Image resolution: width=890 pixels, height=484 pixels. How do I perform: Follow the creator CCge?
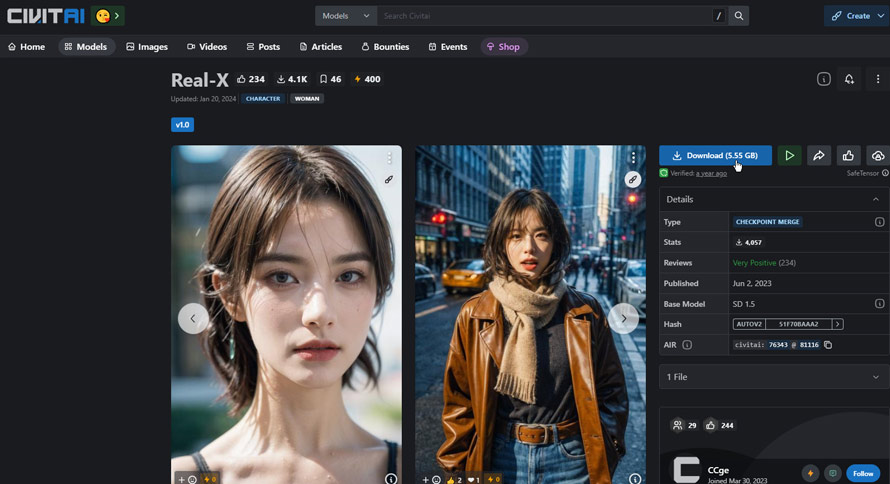tap(863, 473)
